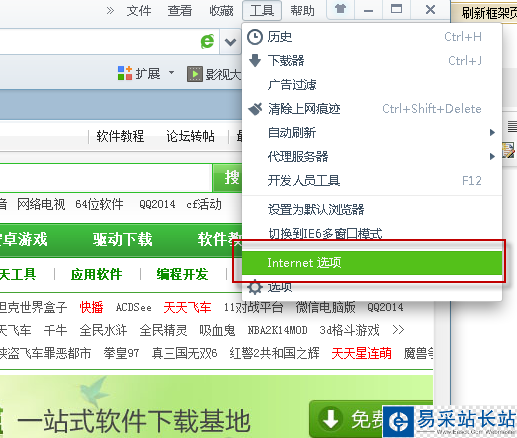Viewport: 517px width, 438px height.
Task: Open the 文件 (File) menu
Action: 139,11
